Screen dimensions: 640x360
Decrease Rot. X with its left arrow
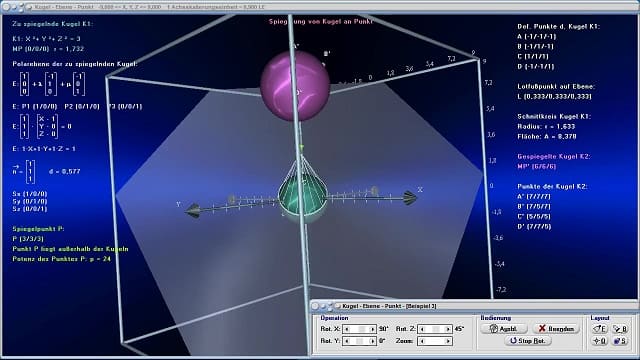[347, 329]
